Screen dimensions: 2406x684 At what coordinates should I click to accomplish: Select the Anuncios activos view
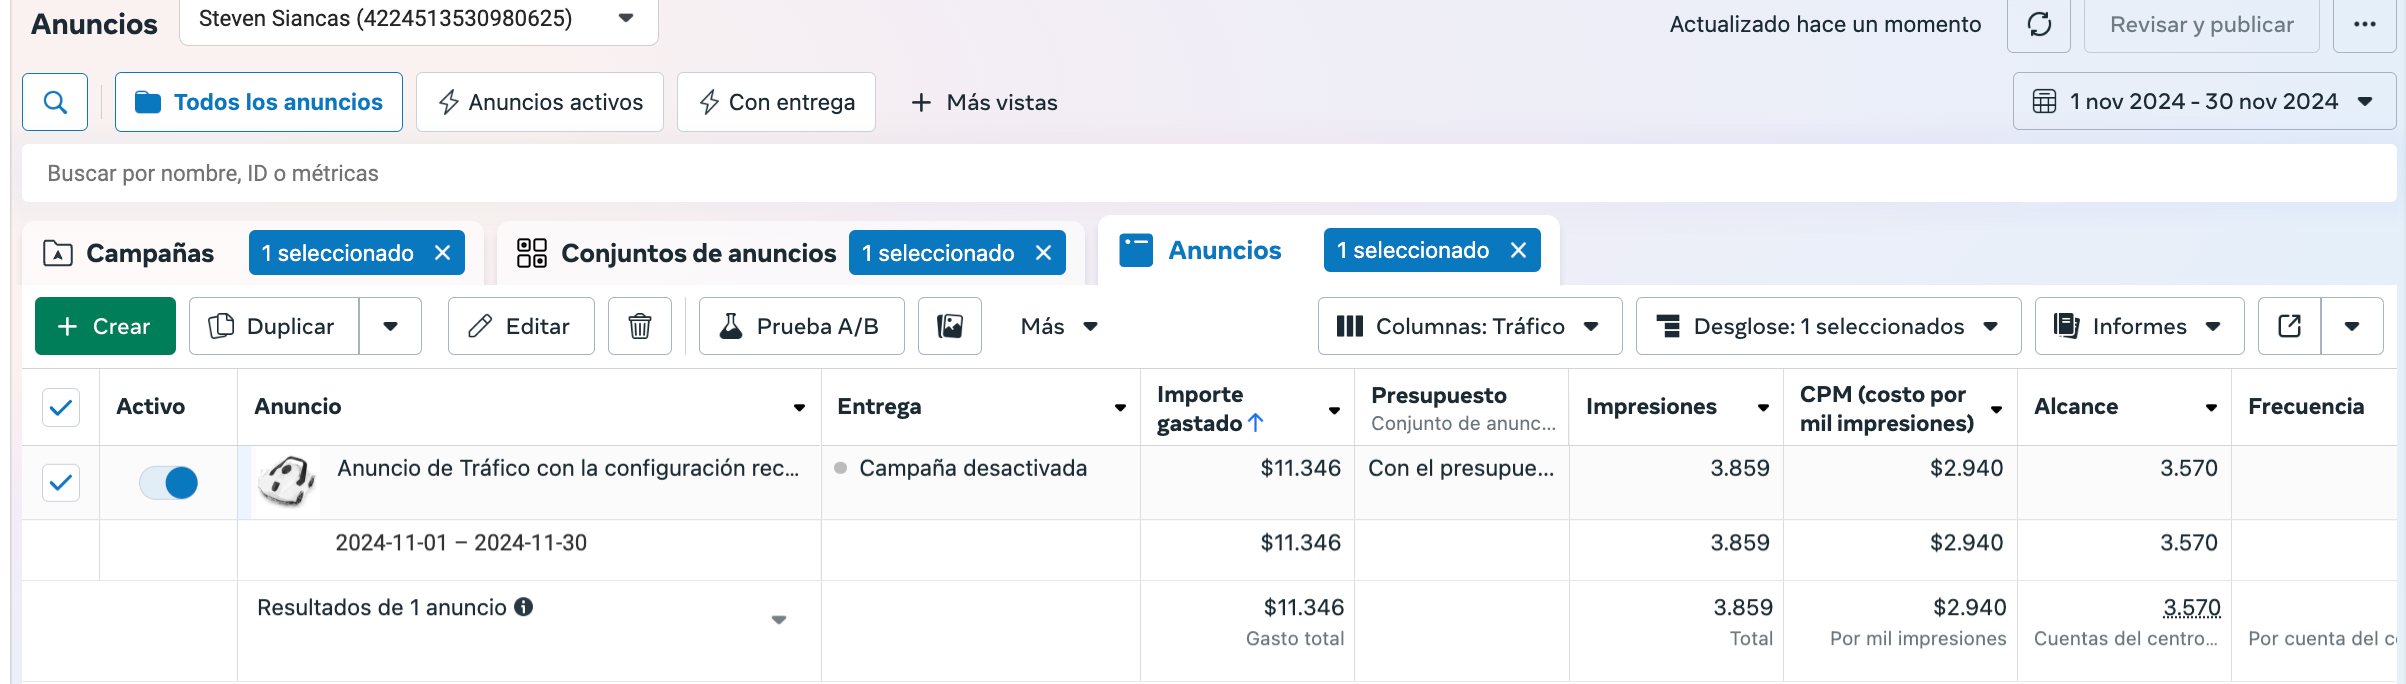coord(540,102)
